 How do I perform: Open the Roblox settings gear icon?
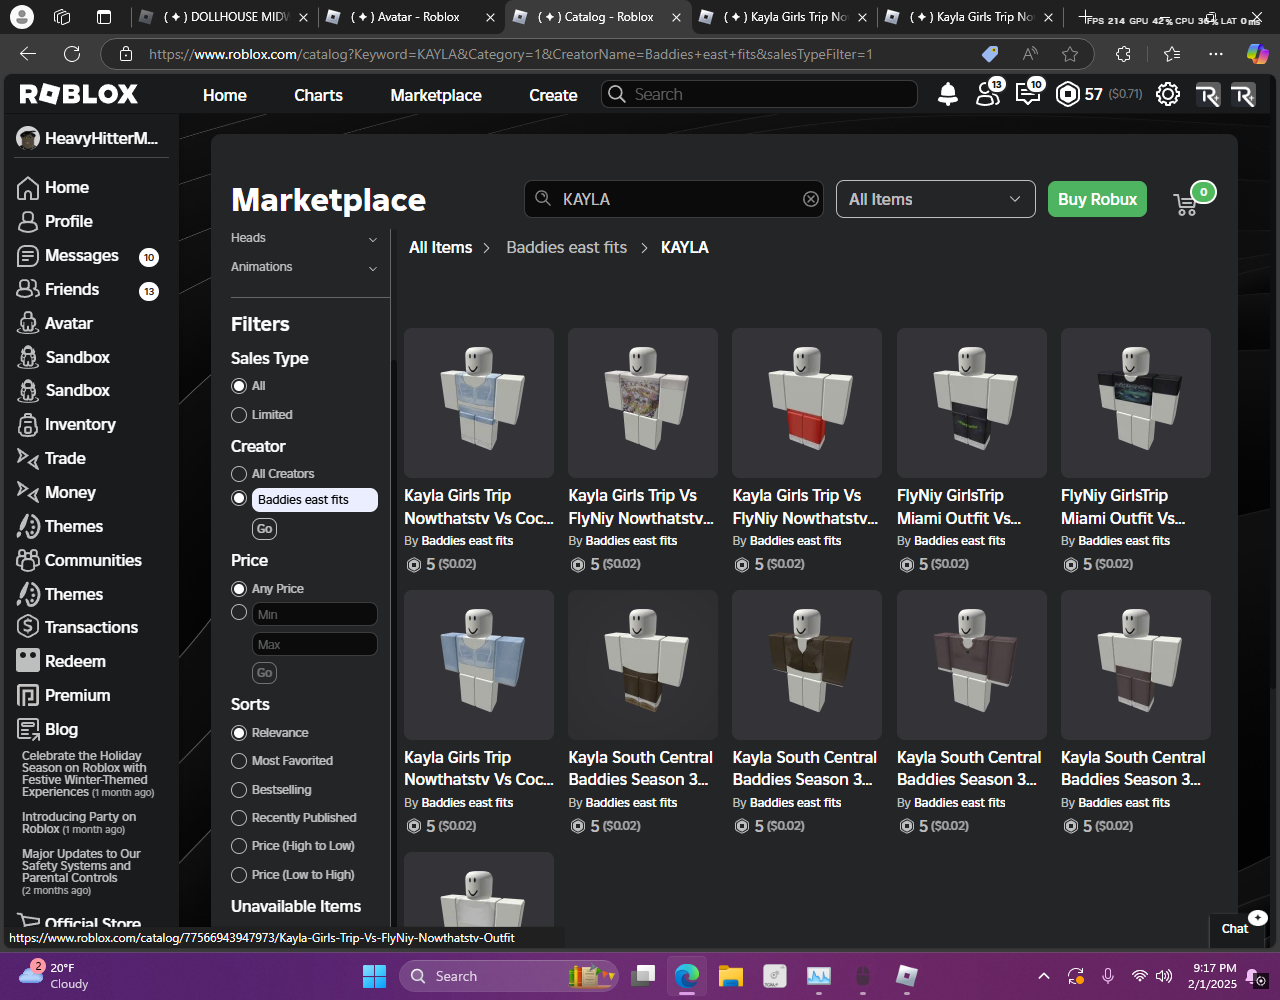point(1167,94)
